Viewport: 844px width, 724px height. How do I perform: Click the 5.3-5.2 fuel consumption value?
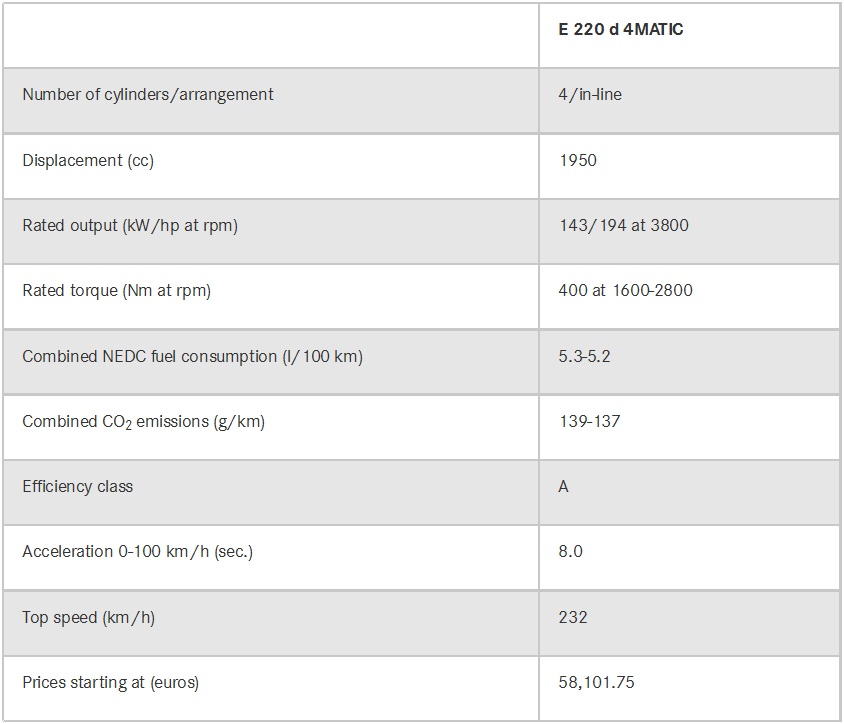tap(585, 356)
